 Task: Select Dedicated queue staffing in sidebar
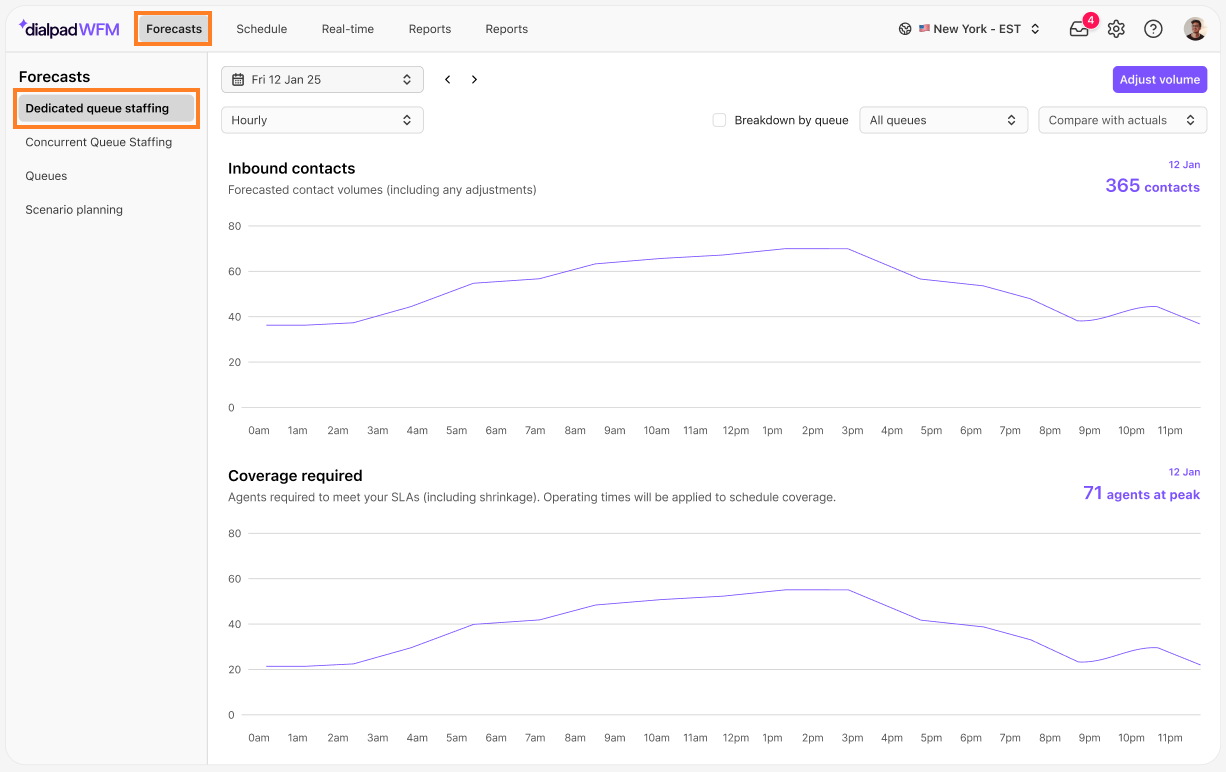click(106, 108)
